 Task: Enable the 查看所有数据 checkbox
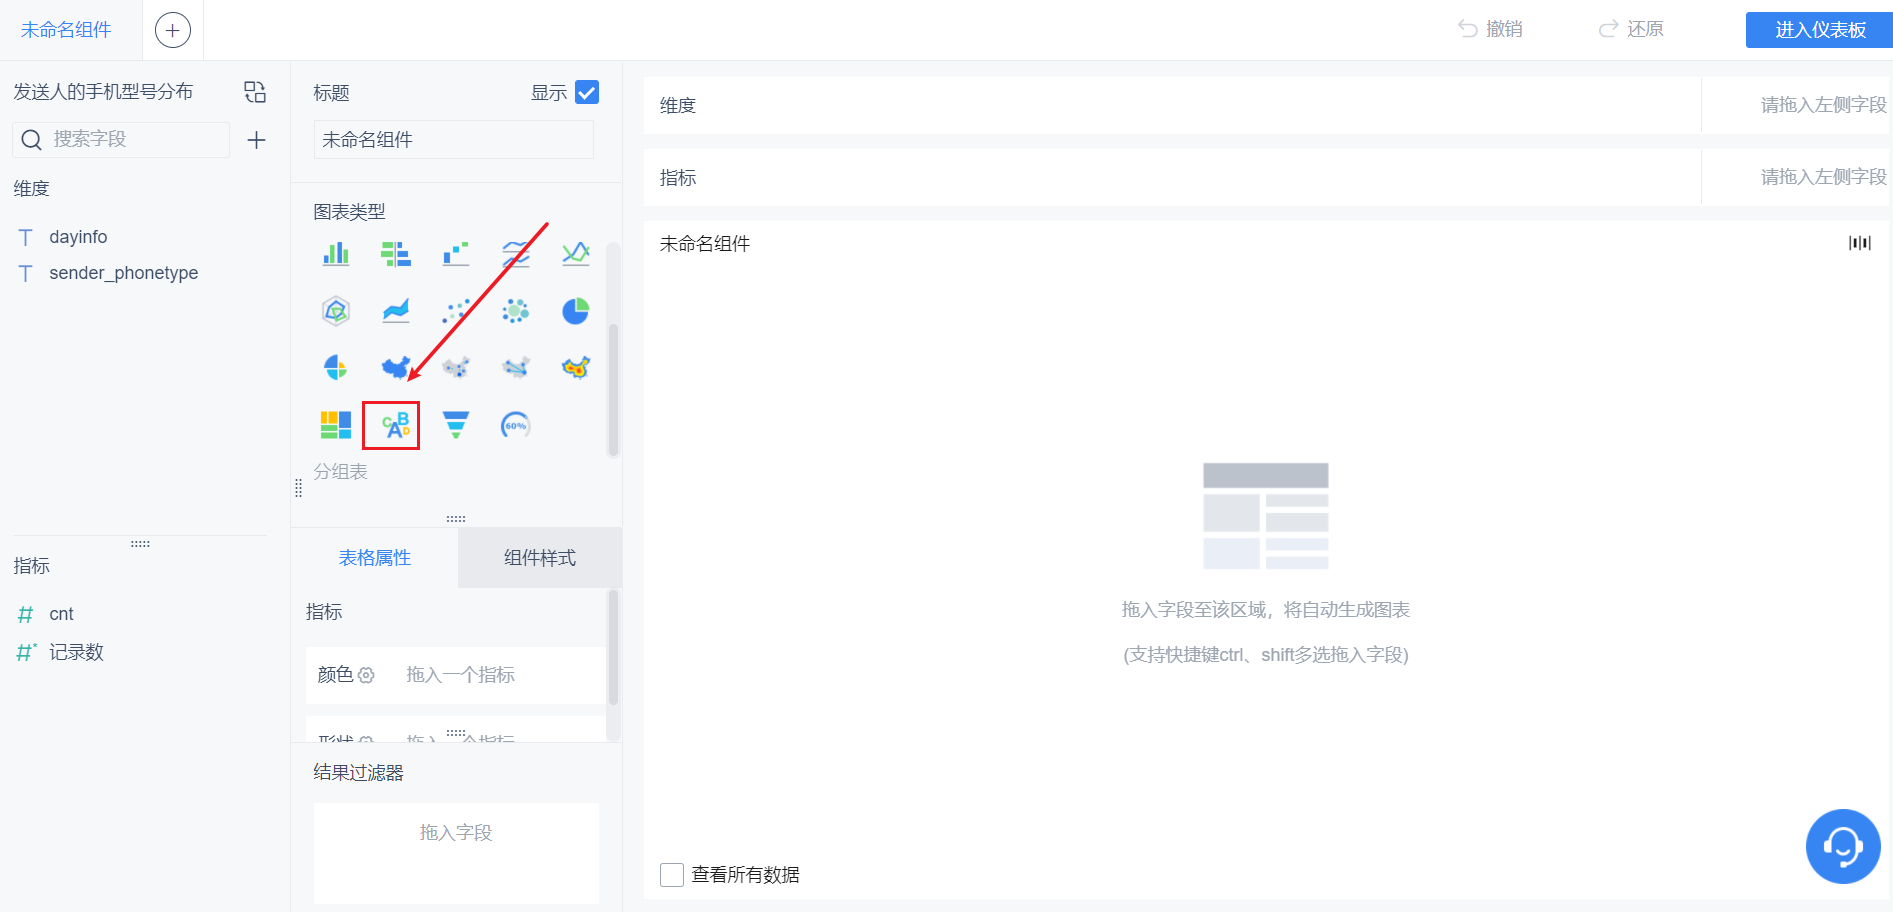point(671,874)
